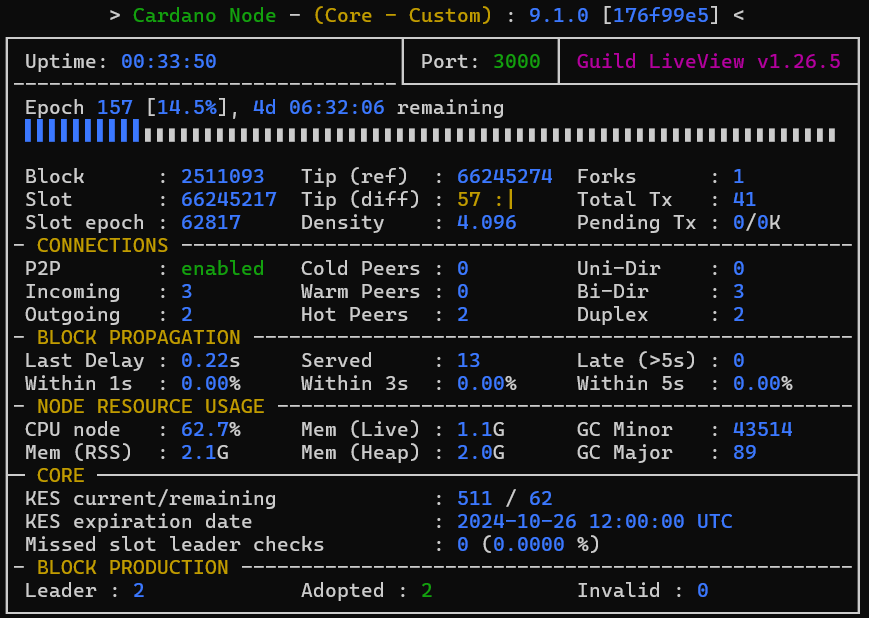Click the epoch progress bar
The width and height of the screenshot is (869, 618).
coord(430,131)
